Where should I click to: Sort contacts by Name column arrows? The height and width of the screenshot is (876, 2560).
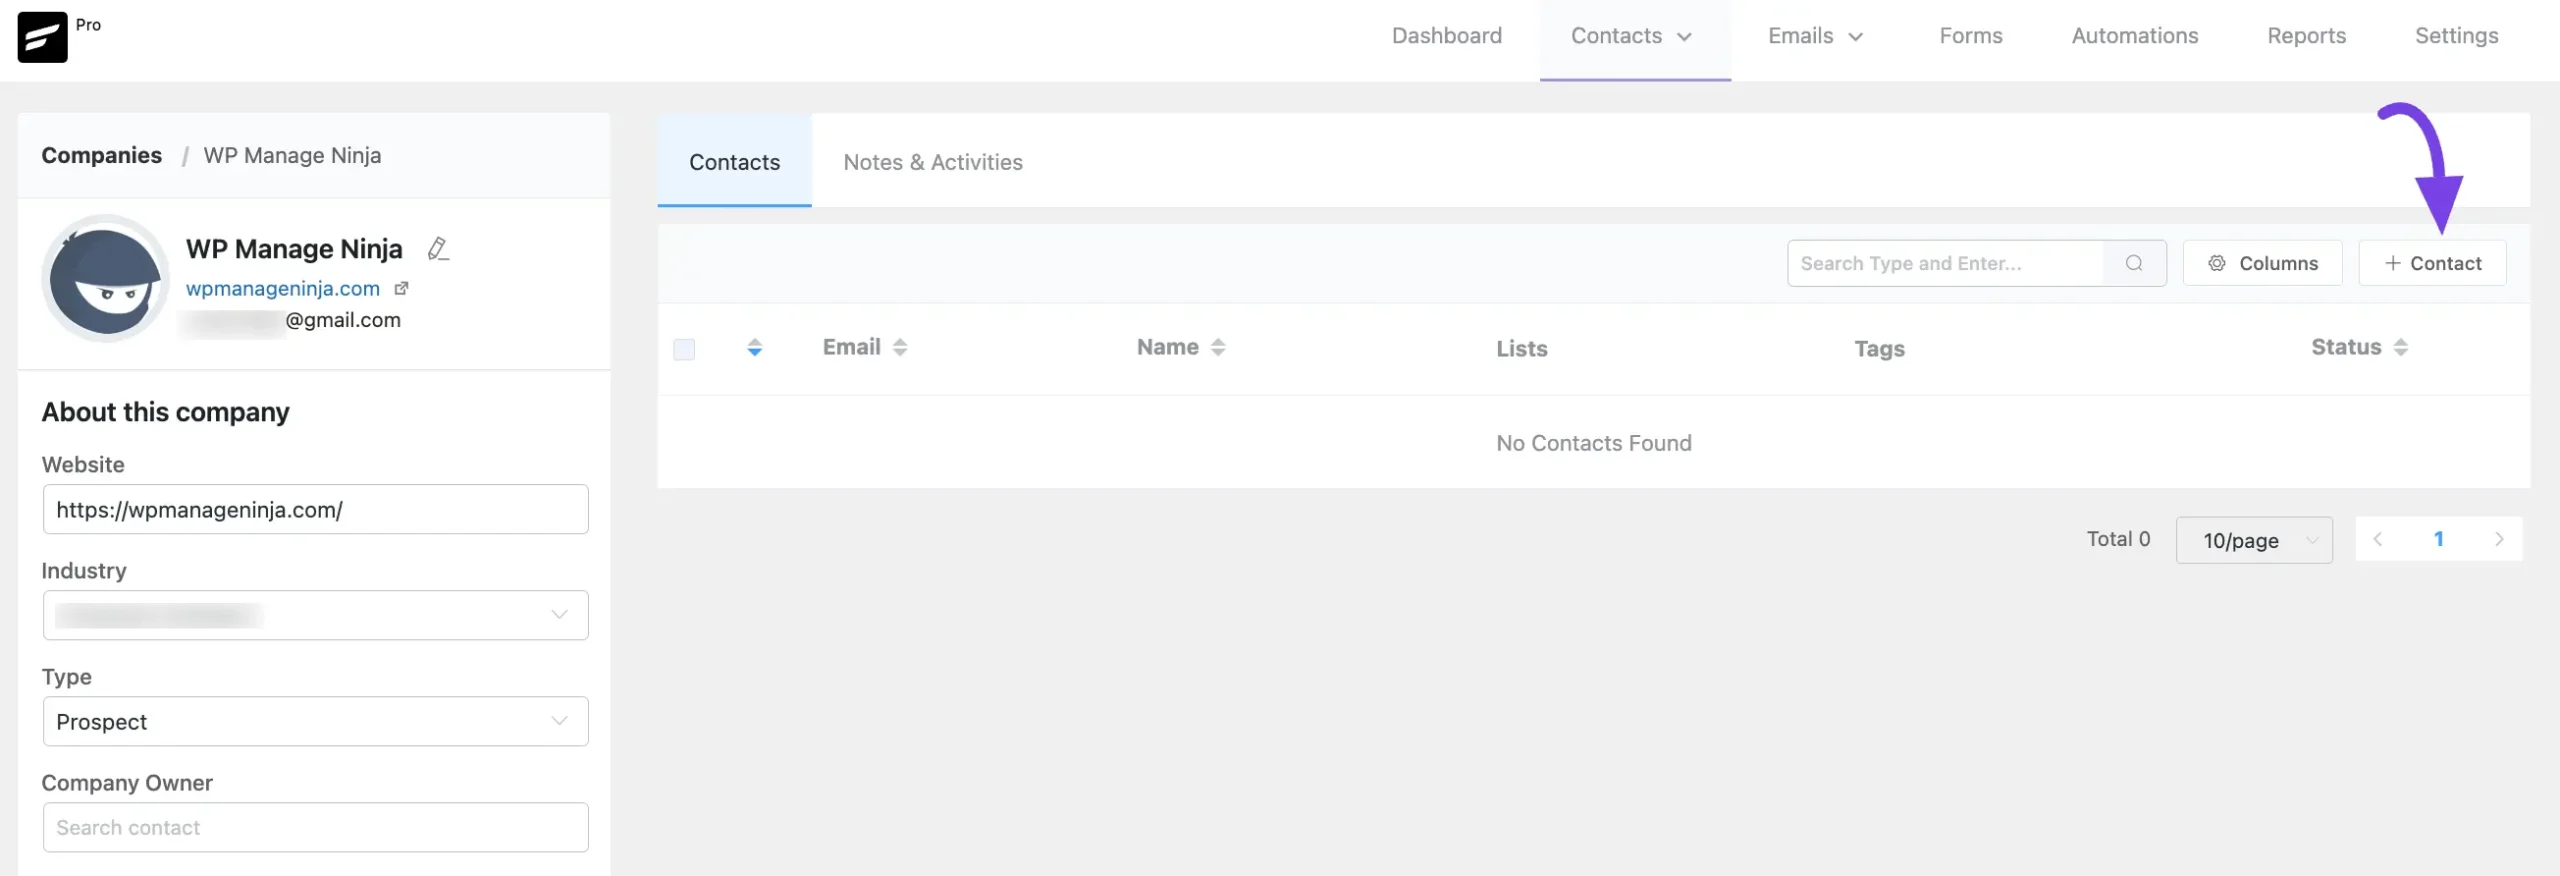1218,347
